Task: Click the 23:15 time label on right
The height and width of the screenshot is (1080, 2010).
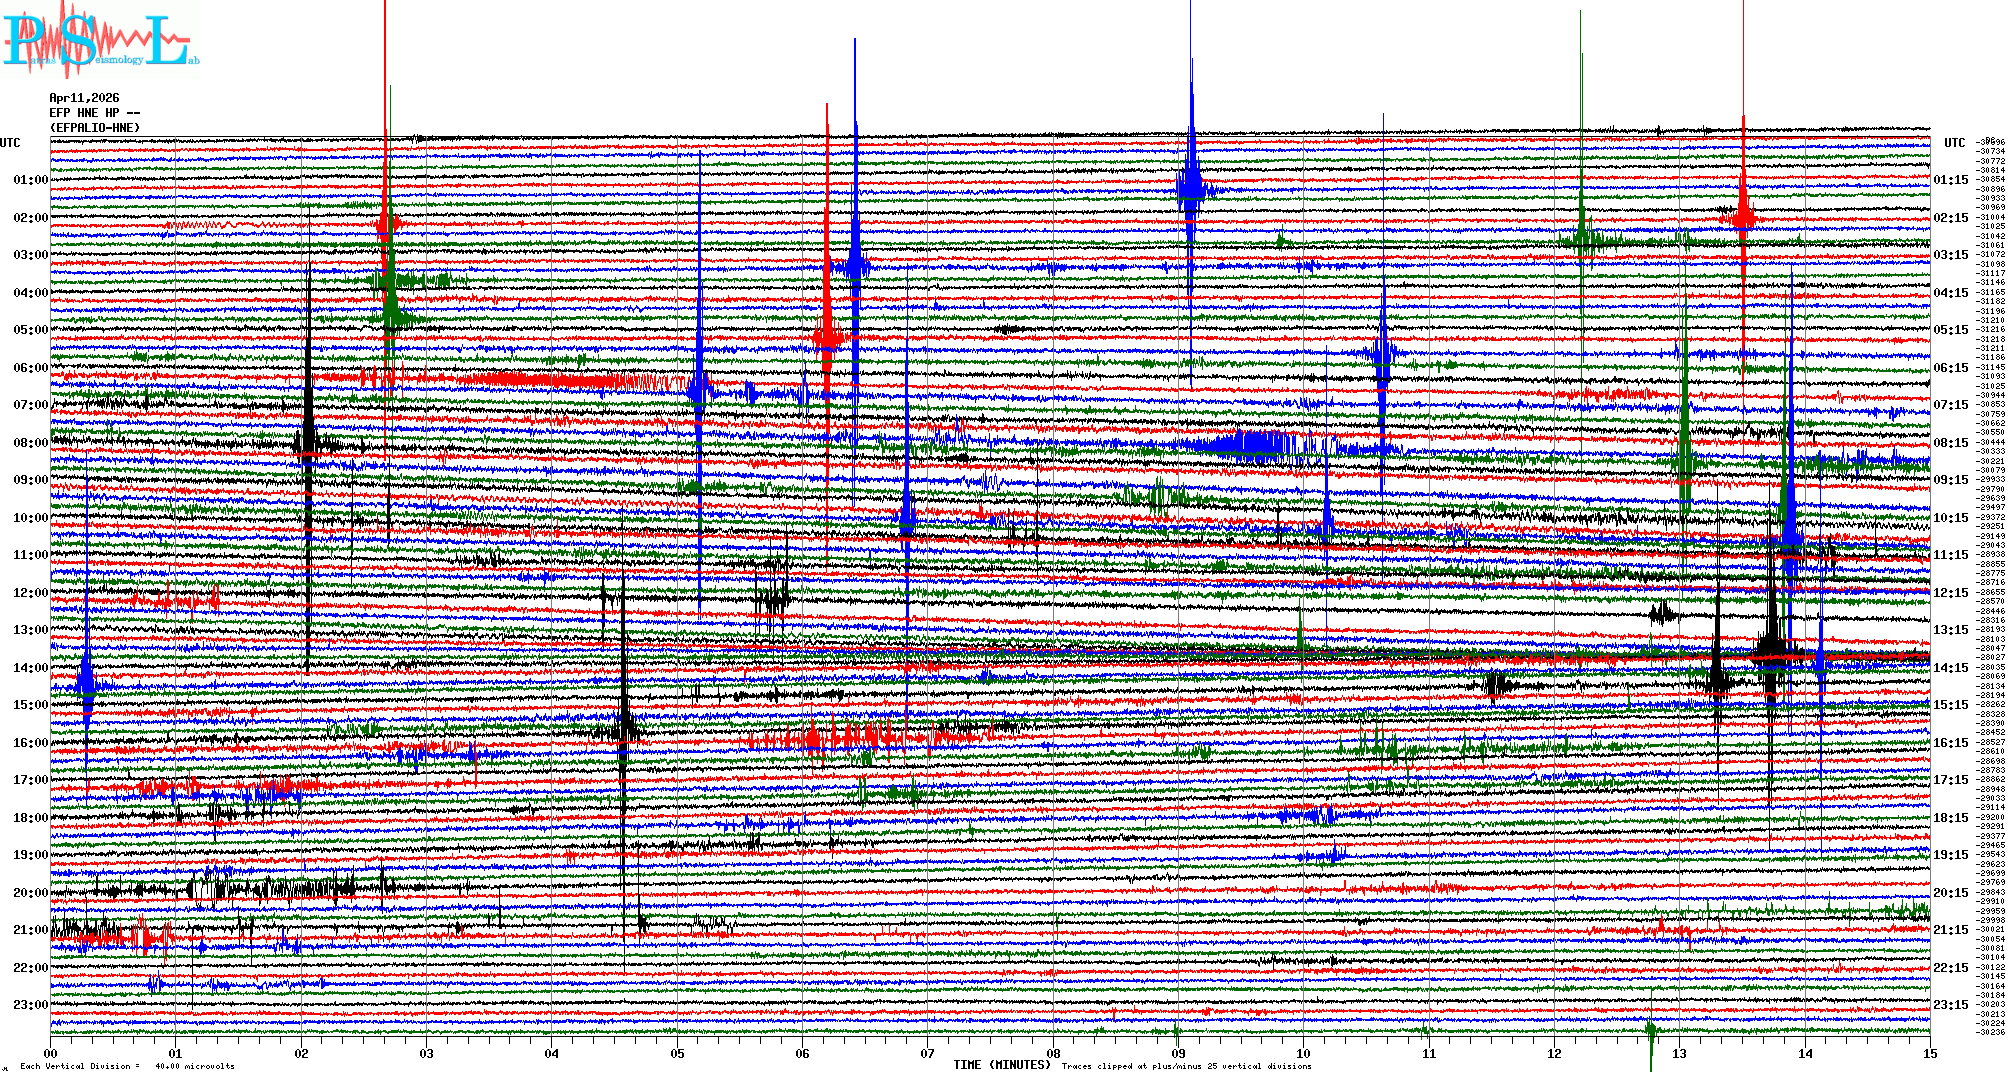Action: (x=1950, y=1005)
